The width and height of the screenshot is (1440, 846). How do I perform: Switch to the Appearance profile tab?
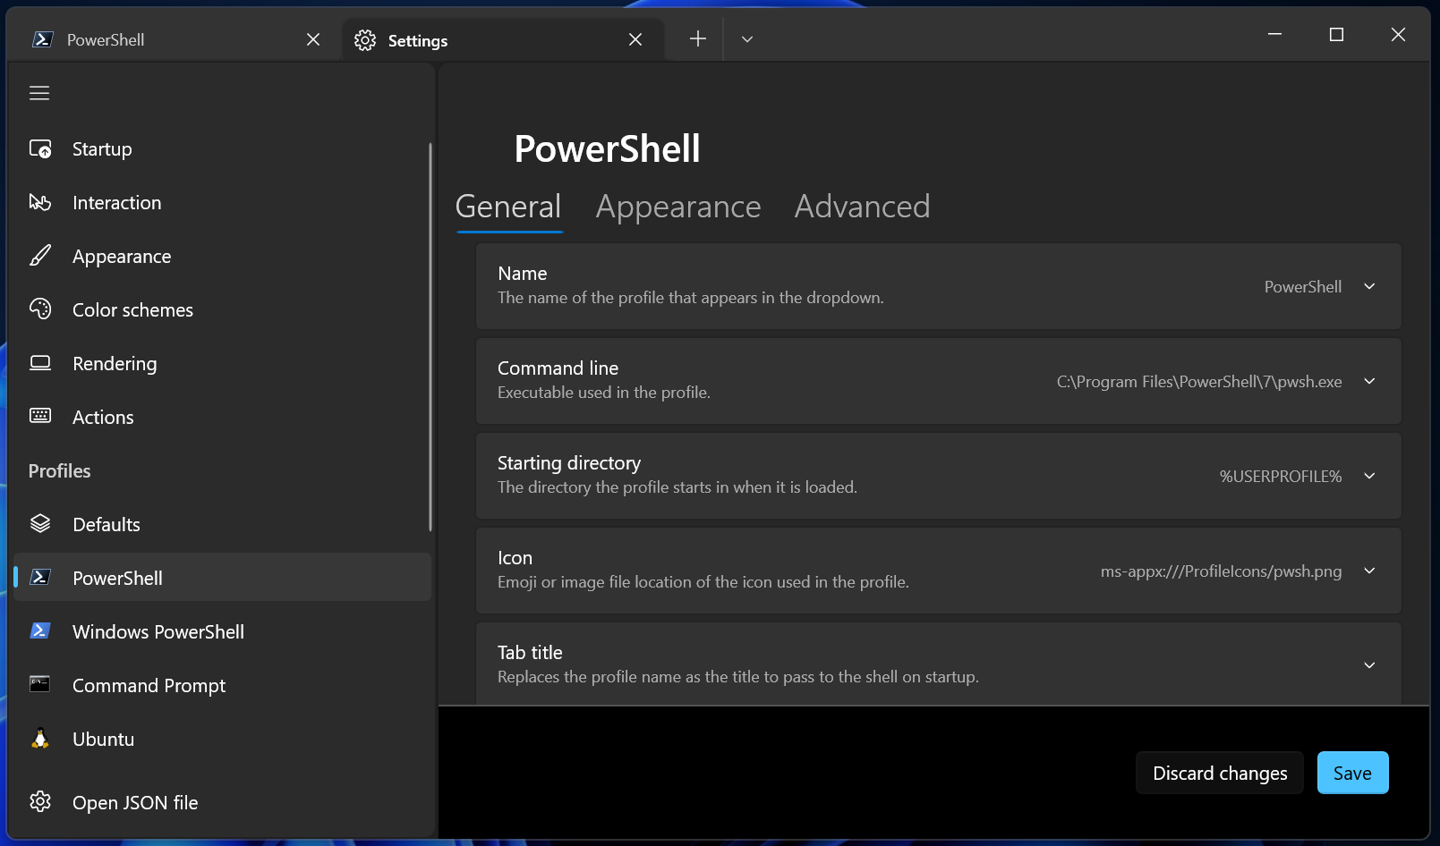point(678,206)
